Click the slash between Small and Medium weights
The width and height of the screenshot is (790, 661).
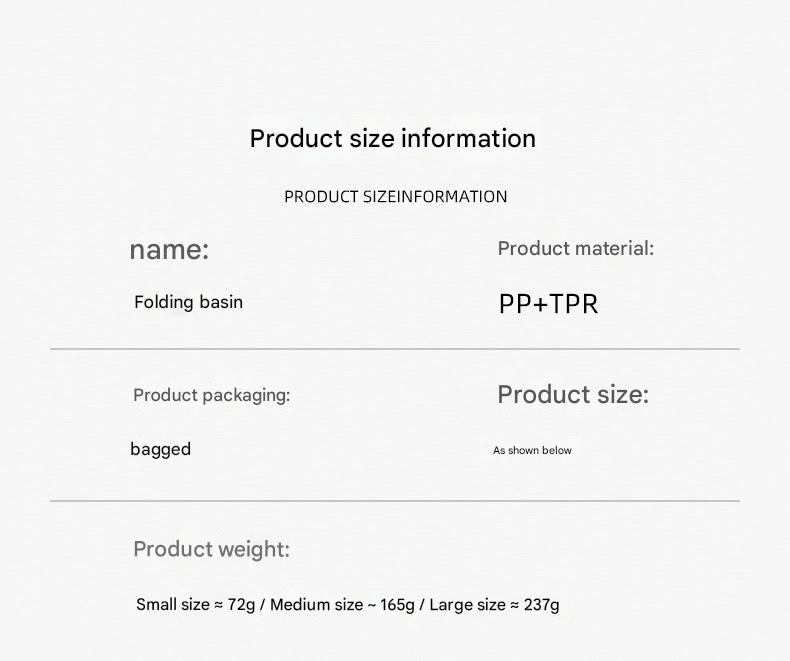pyautogui.click(x=263, y=605)
